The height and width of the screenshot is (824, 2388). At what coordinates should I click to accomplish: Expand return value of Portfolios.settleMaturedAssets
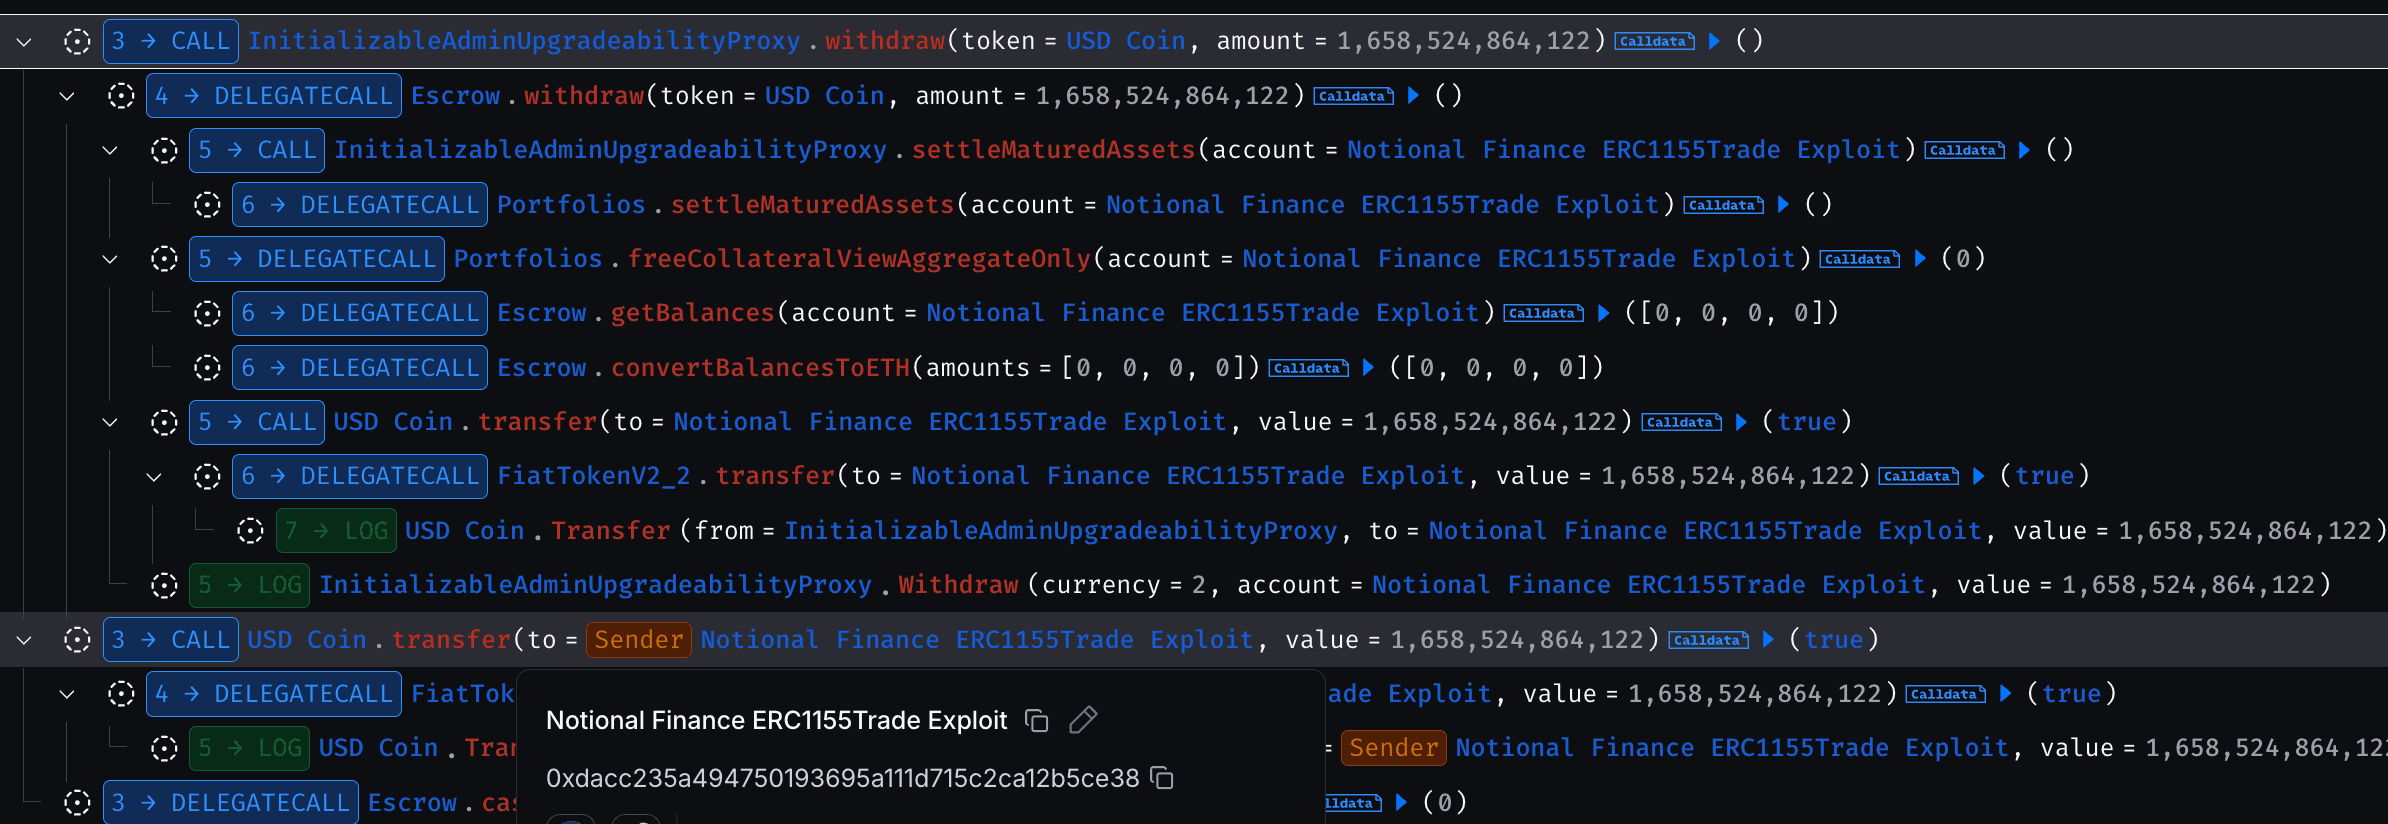(x=1784, y=205)
